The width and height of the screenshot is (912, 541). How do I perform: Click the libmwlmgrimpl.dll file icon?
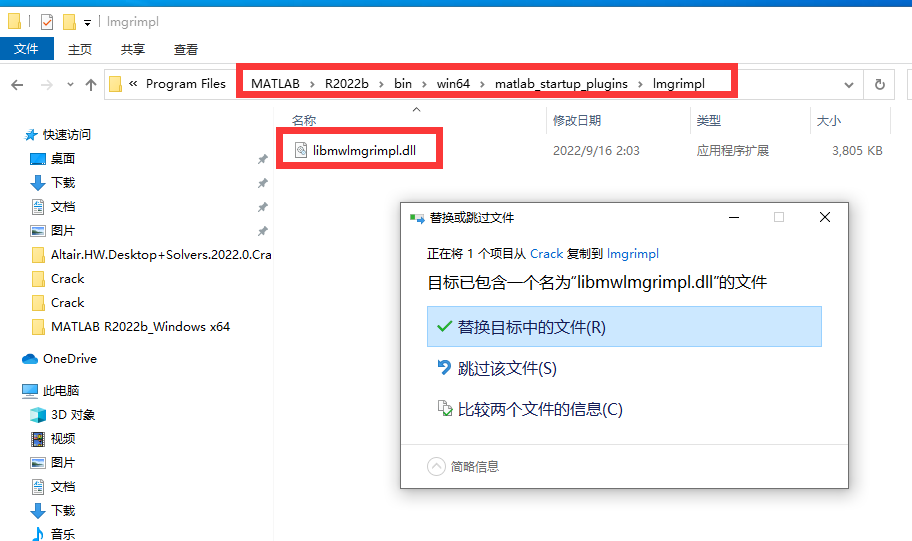pos(301,151)
